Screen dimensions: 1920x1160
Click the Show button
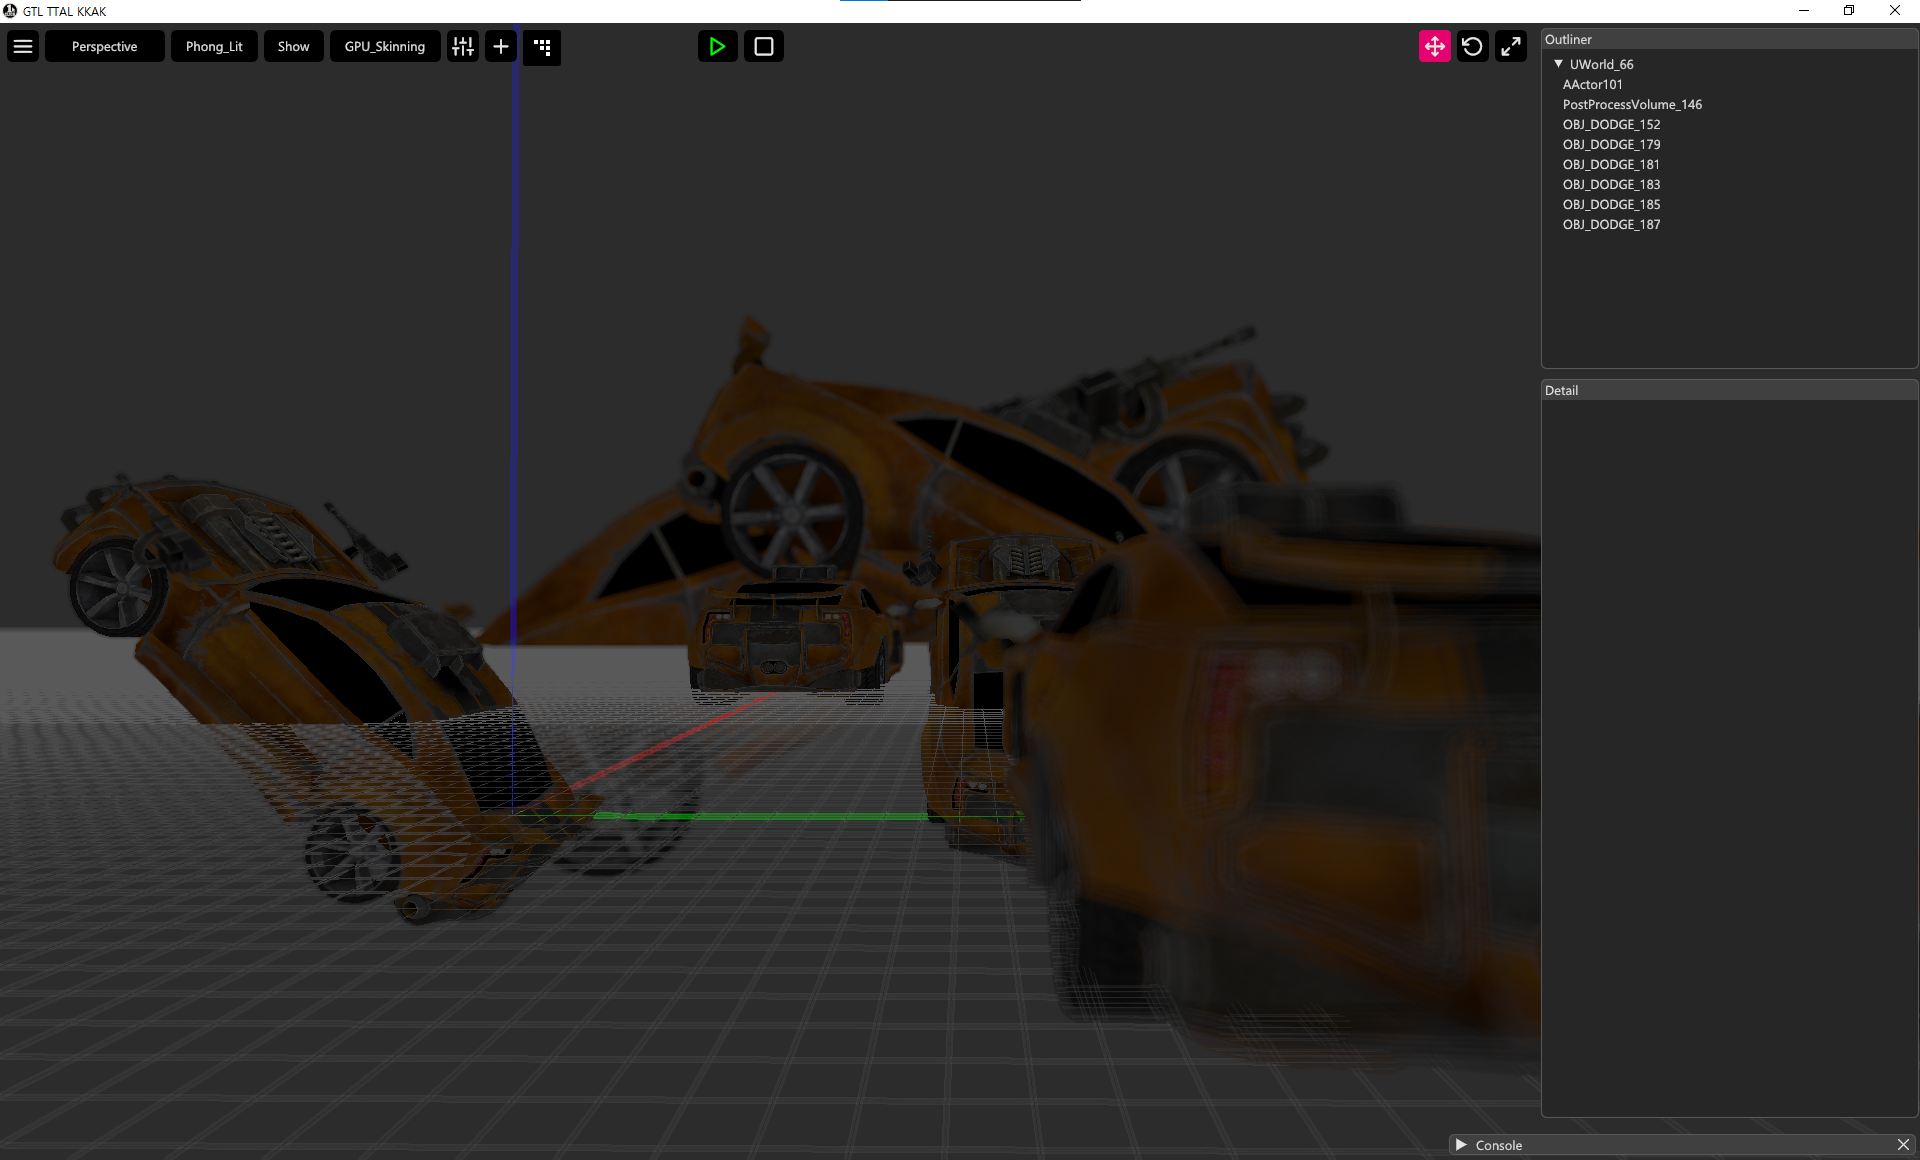pyautogui.click(x=293, y=46)
